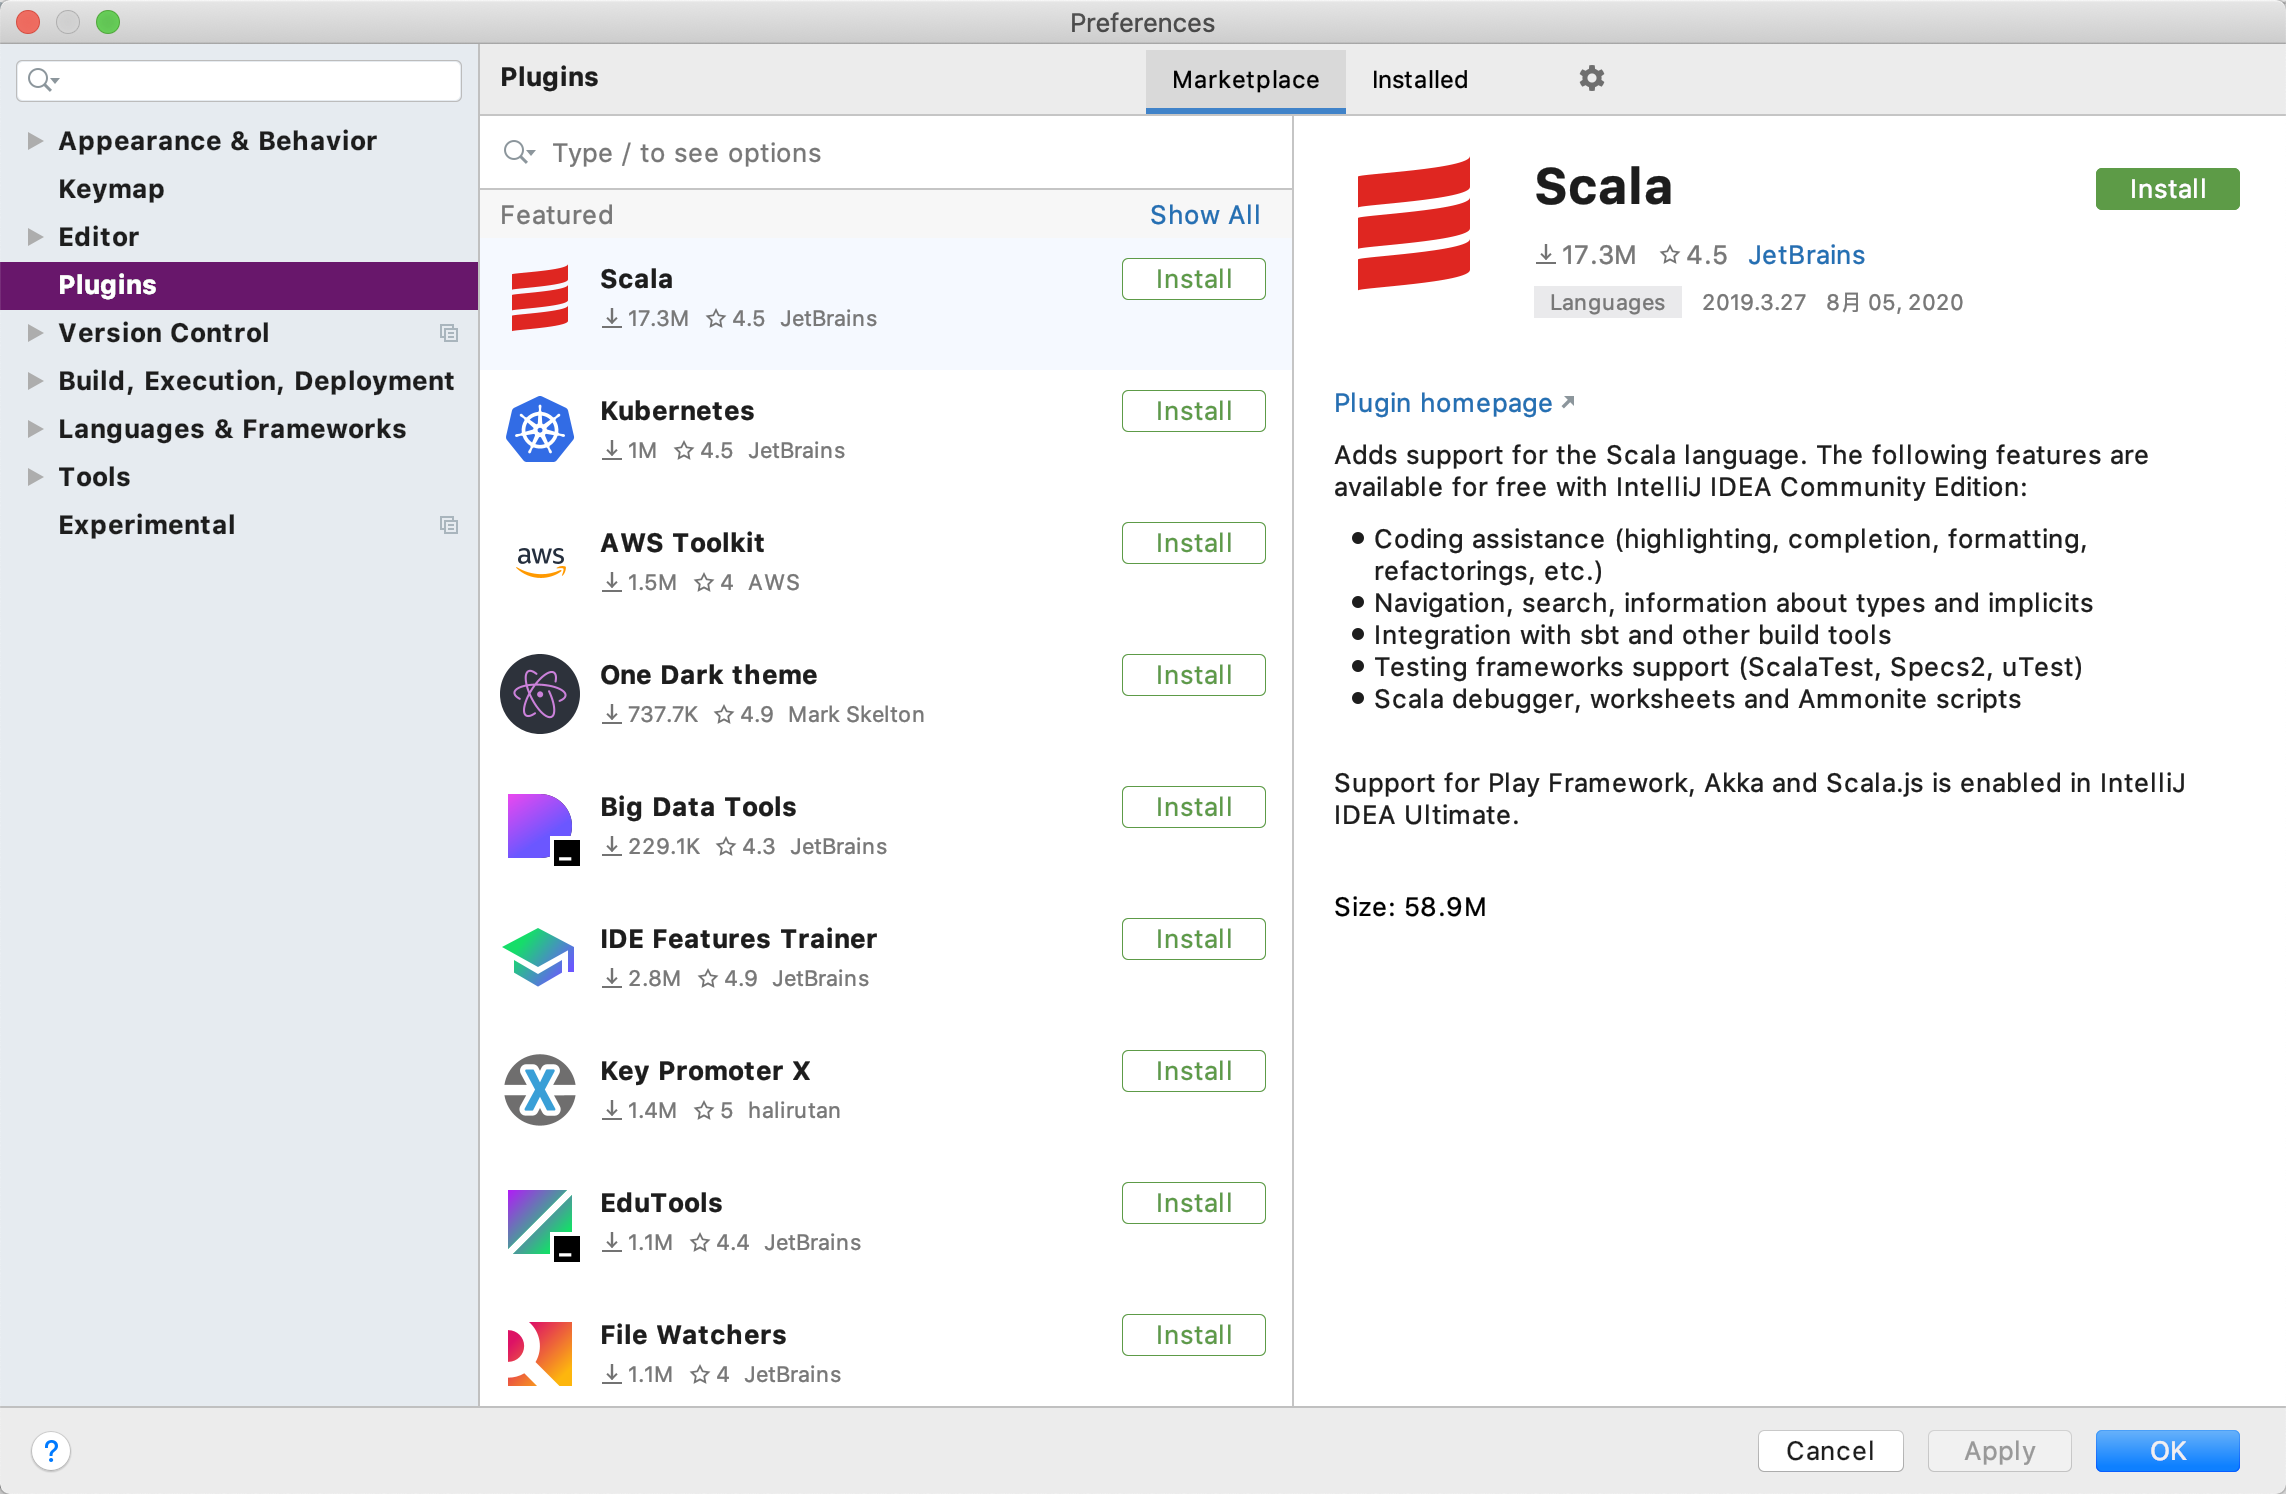Select the One Dark theme icon

(539, 693)
